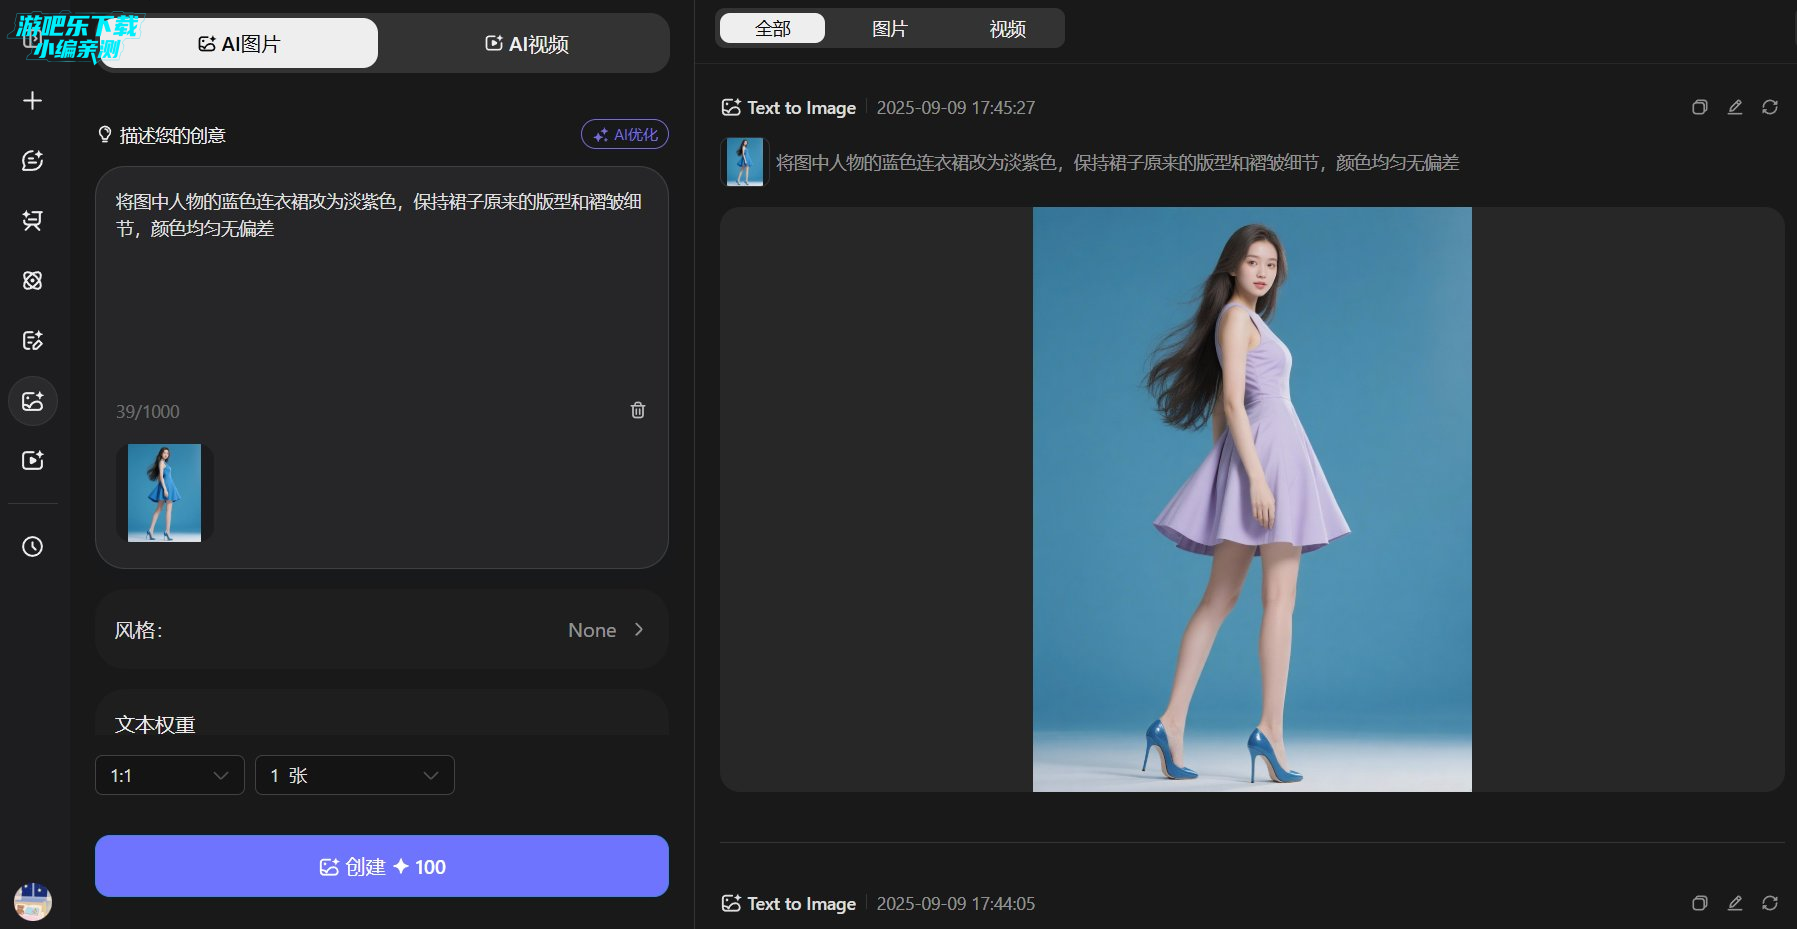1797x929 pixels.
Task: Expand the 风格 None style selector
Action: tap(382, 629)
